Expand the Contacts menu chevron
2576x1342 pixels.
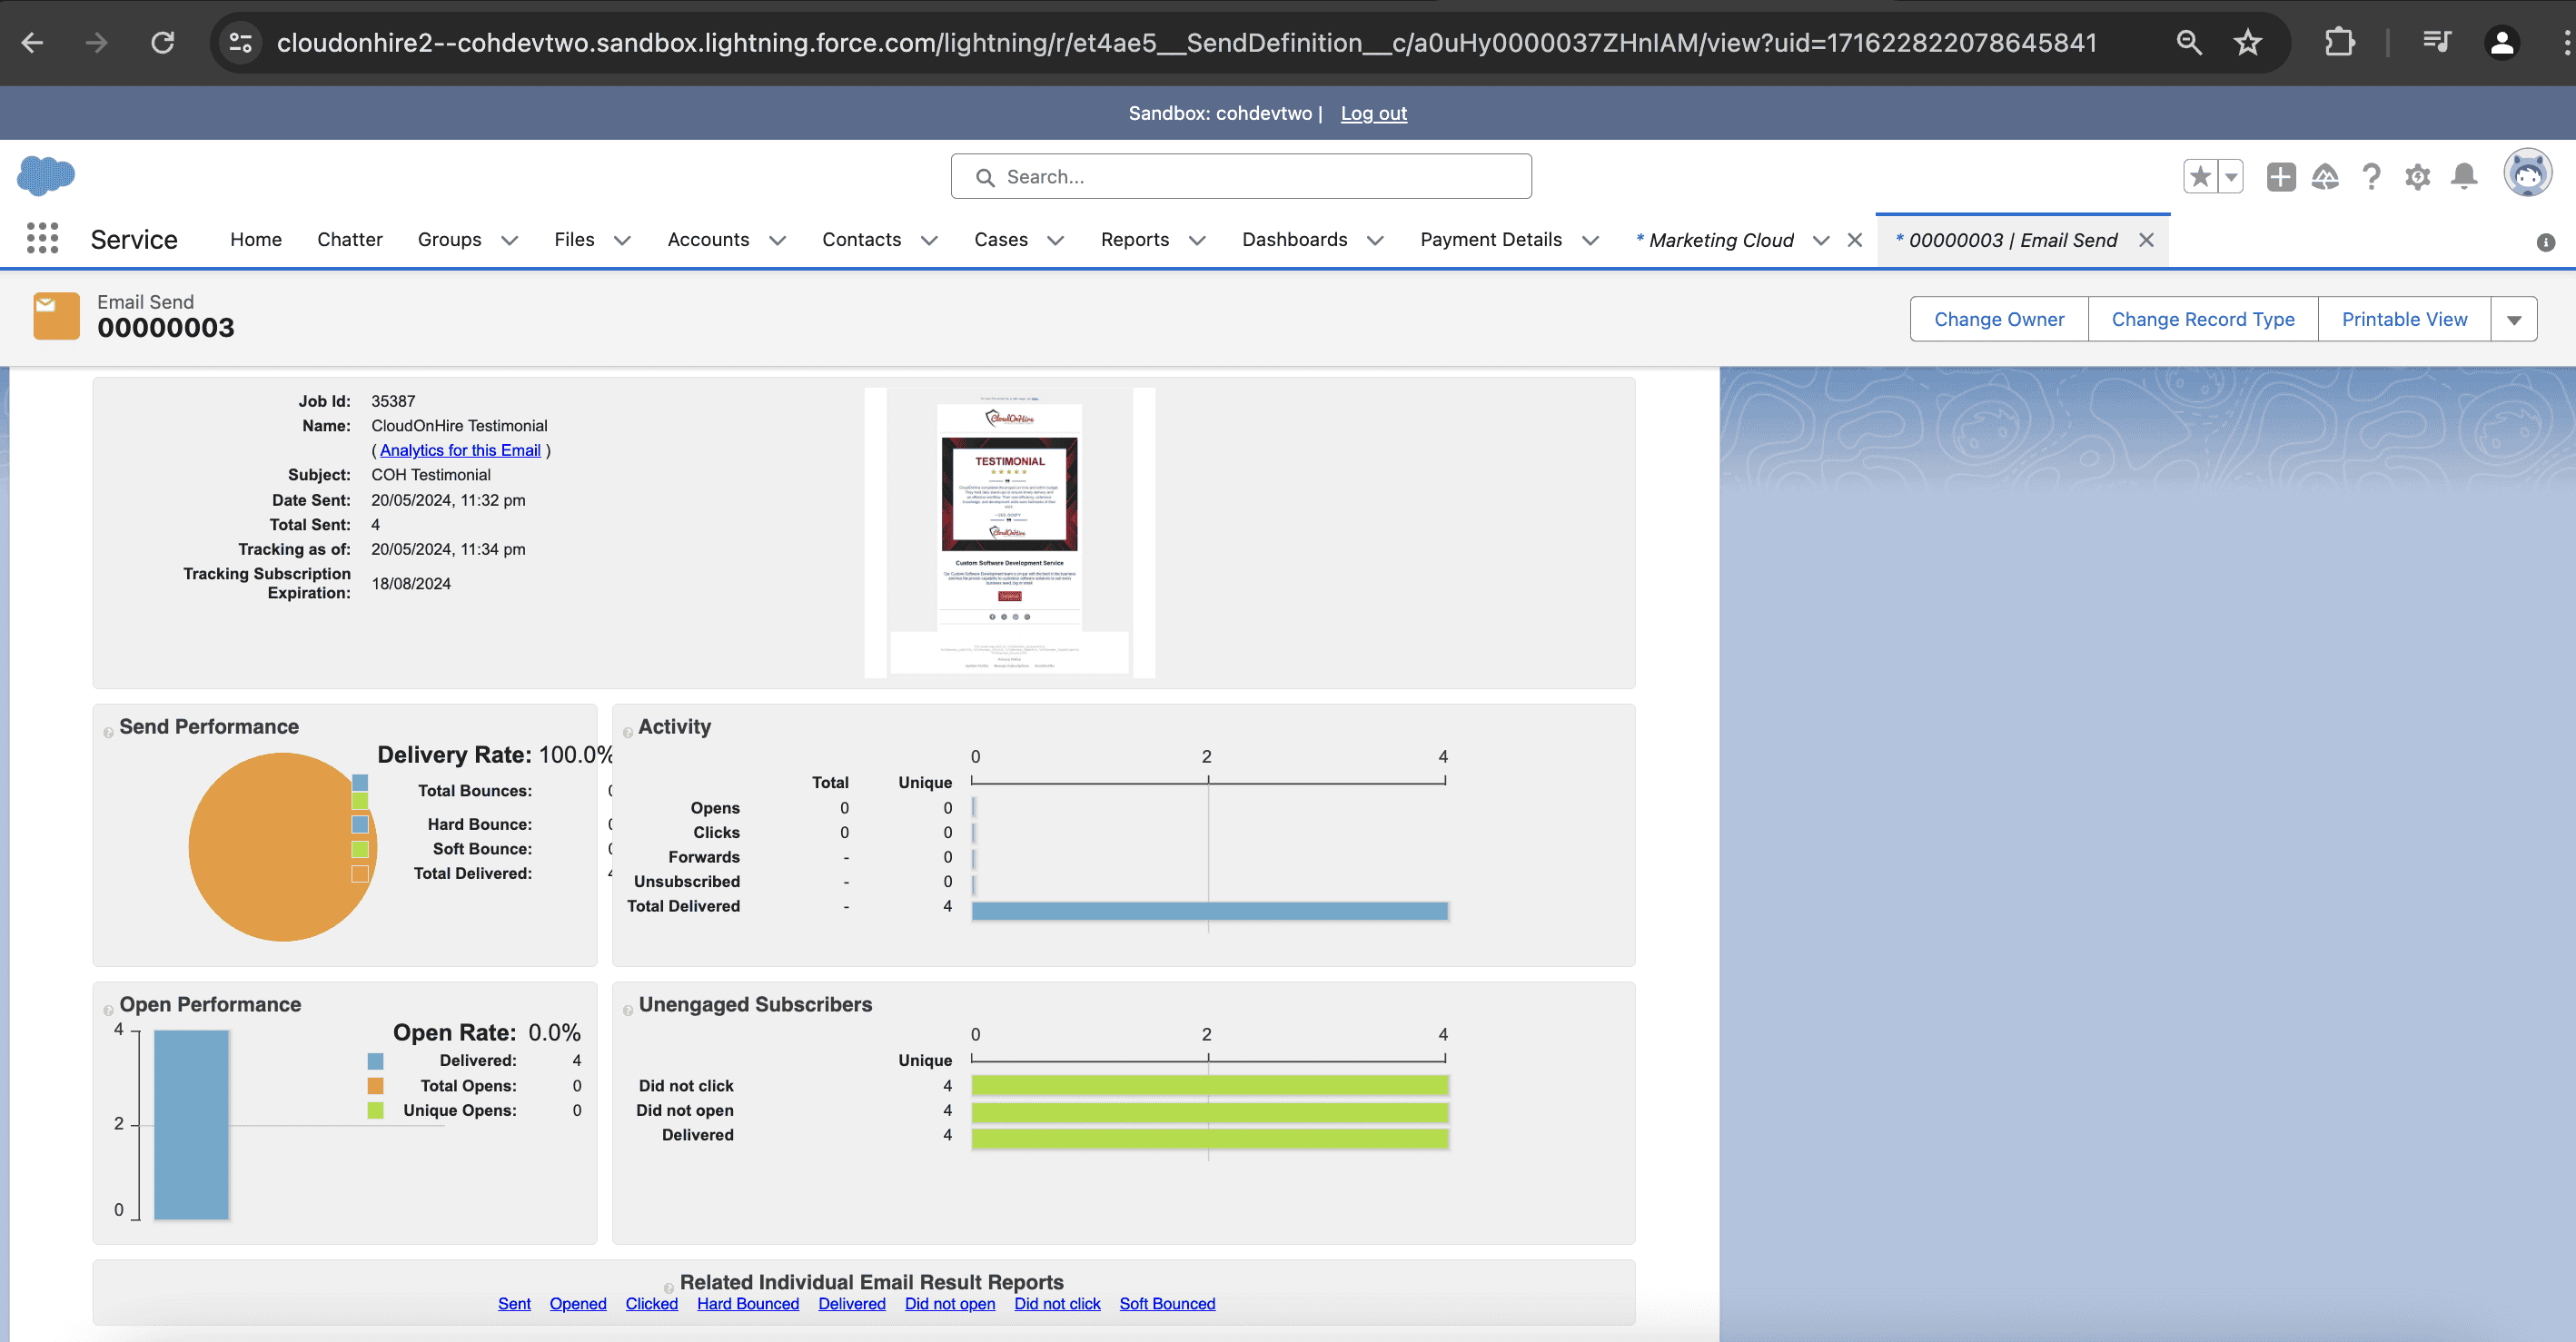[x=929, y=240]
